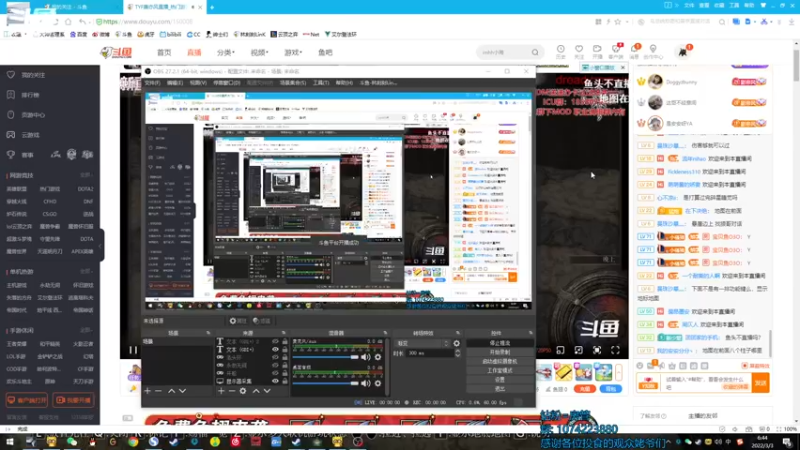Open settings gear for first mixer track
Image resolution: width=800 pixels, height=450 pixels.
[378, 357]
